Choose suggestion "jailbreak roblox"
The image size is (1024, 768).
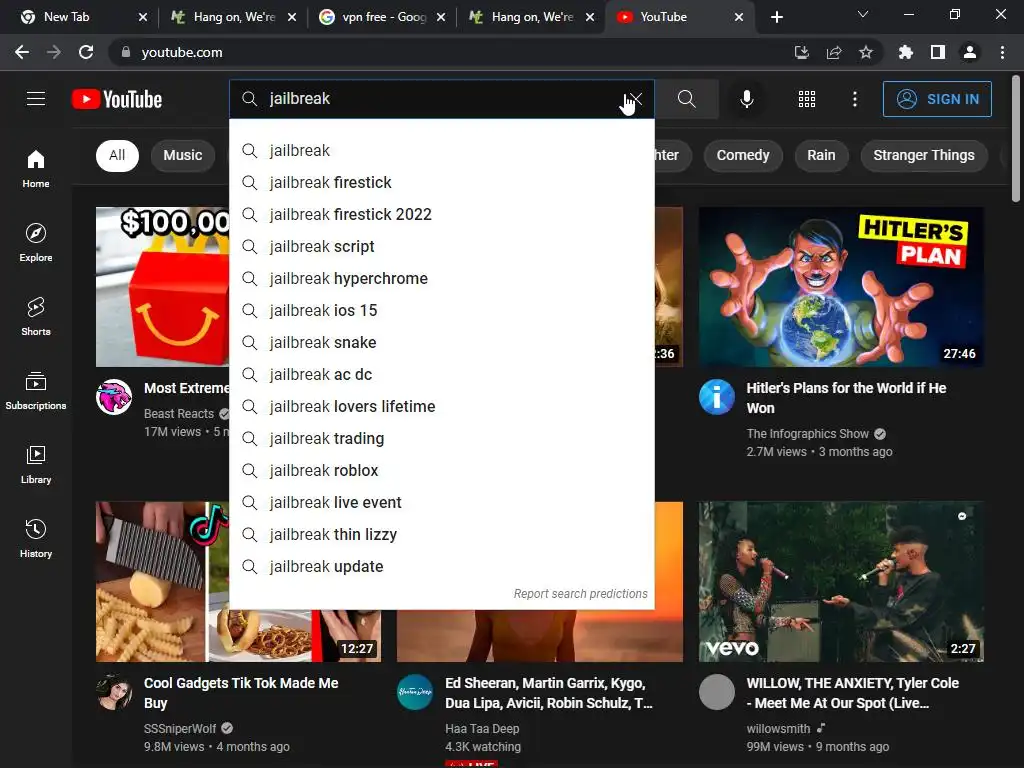(x=441, y=470)
